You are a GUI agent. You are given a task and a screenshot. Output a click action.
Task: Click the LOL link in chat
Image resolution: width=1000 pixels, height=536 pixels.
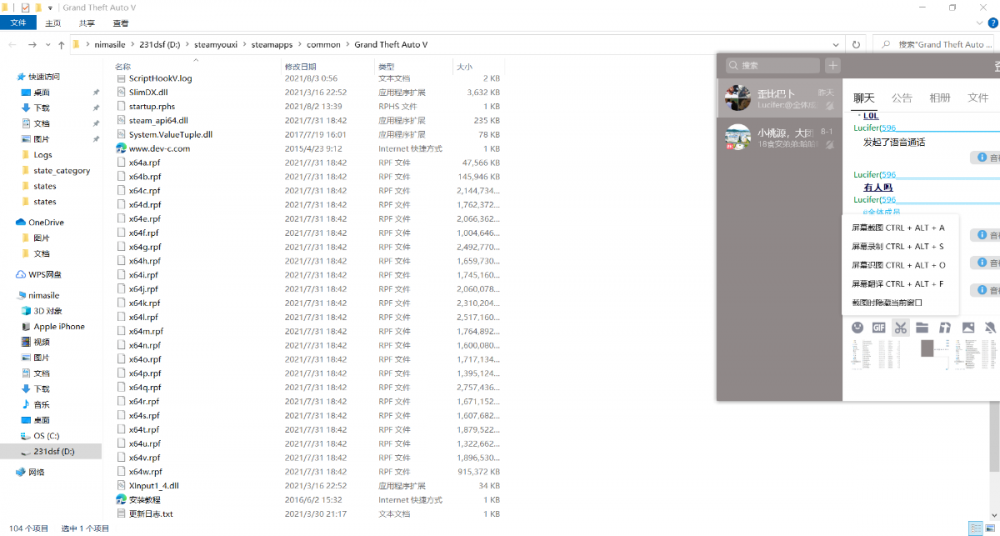871,115
